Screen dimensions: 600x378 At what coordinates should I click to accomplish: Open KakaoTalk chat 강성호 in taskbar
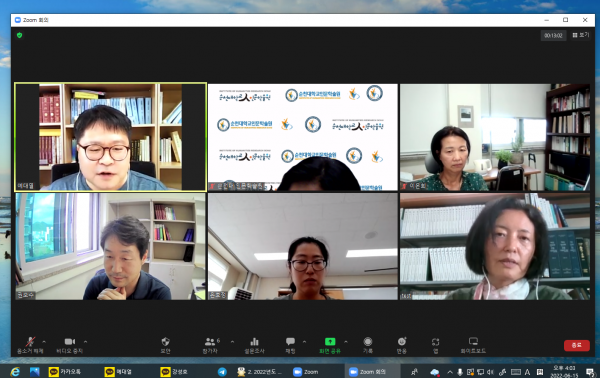click(x=174, y=371)
